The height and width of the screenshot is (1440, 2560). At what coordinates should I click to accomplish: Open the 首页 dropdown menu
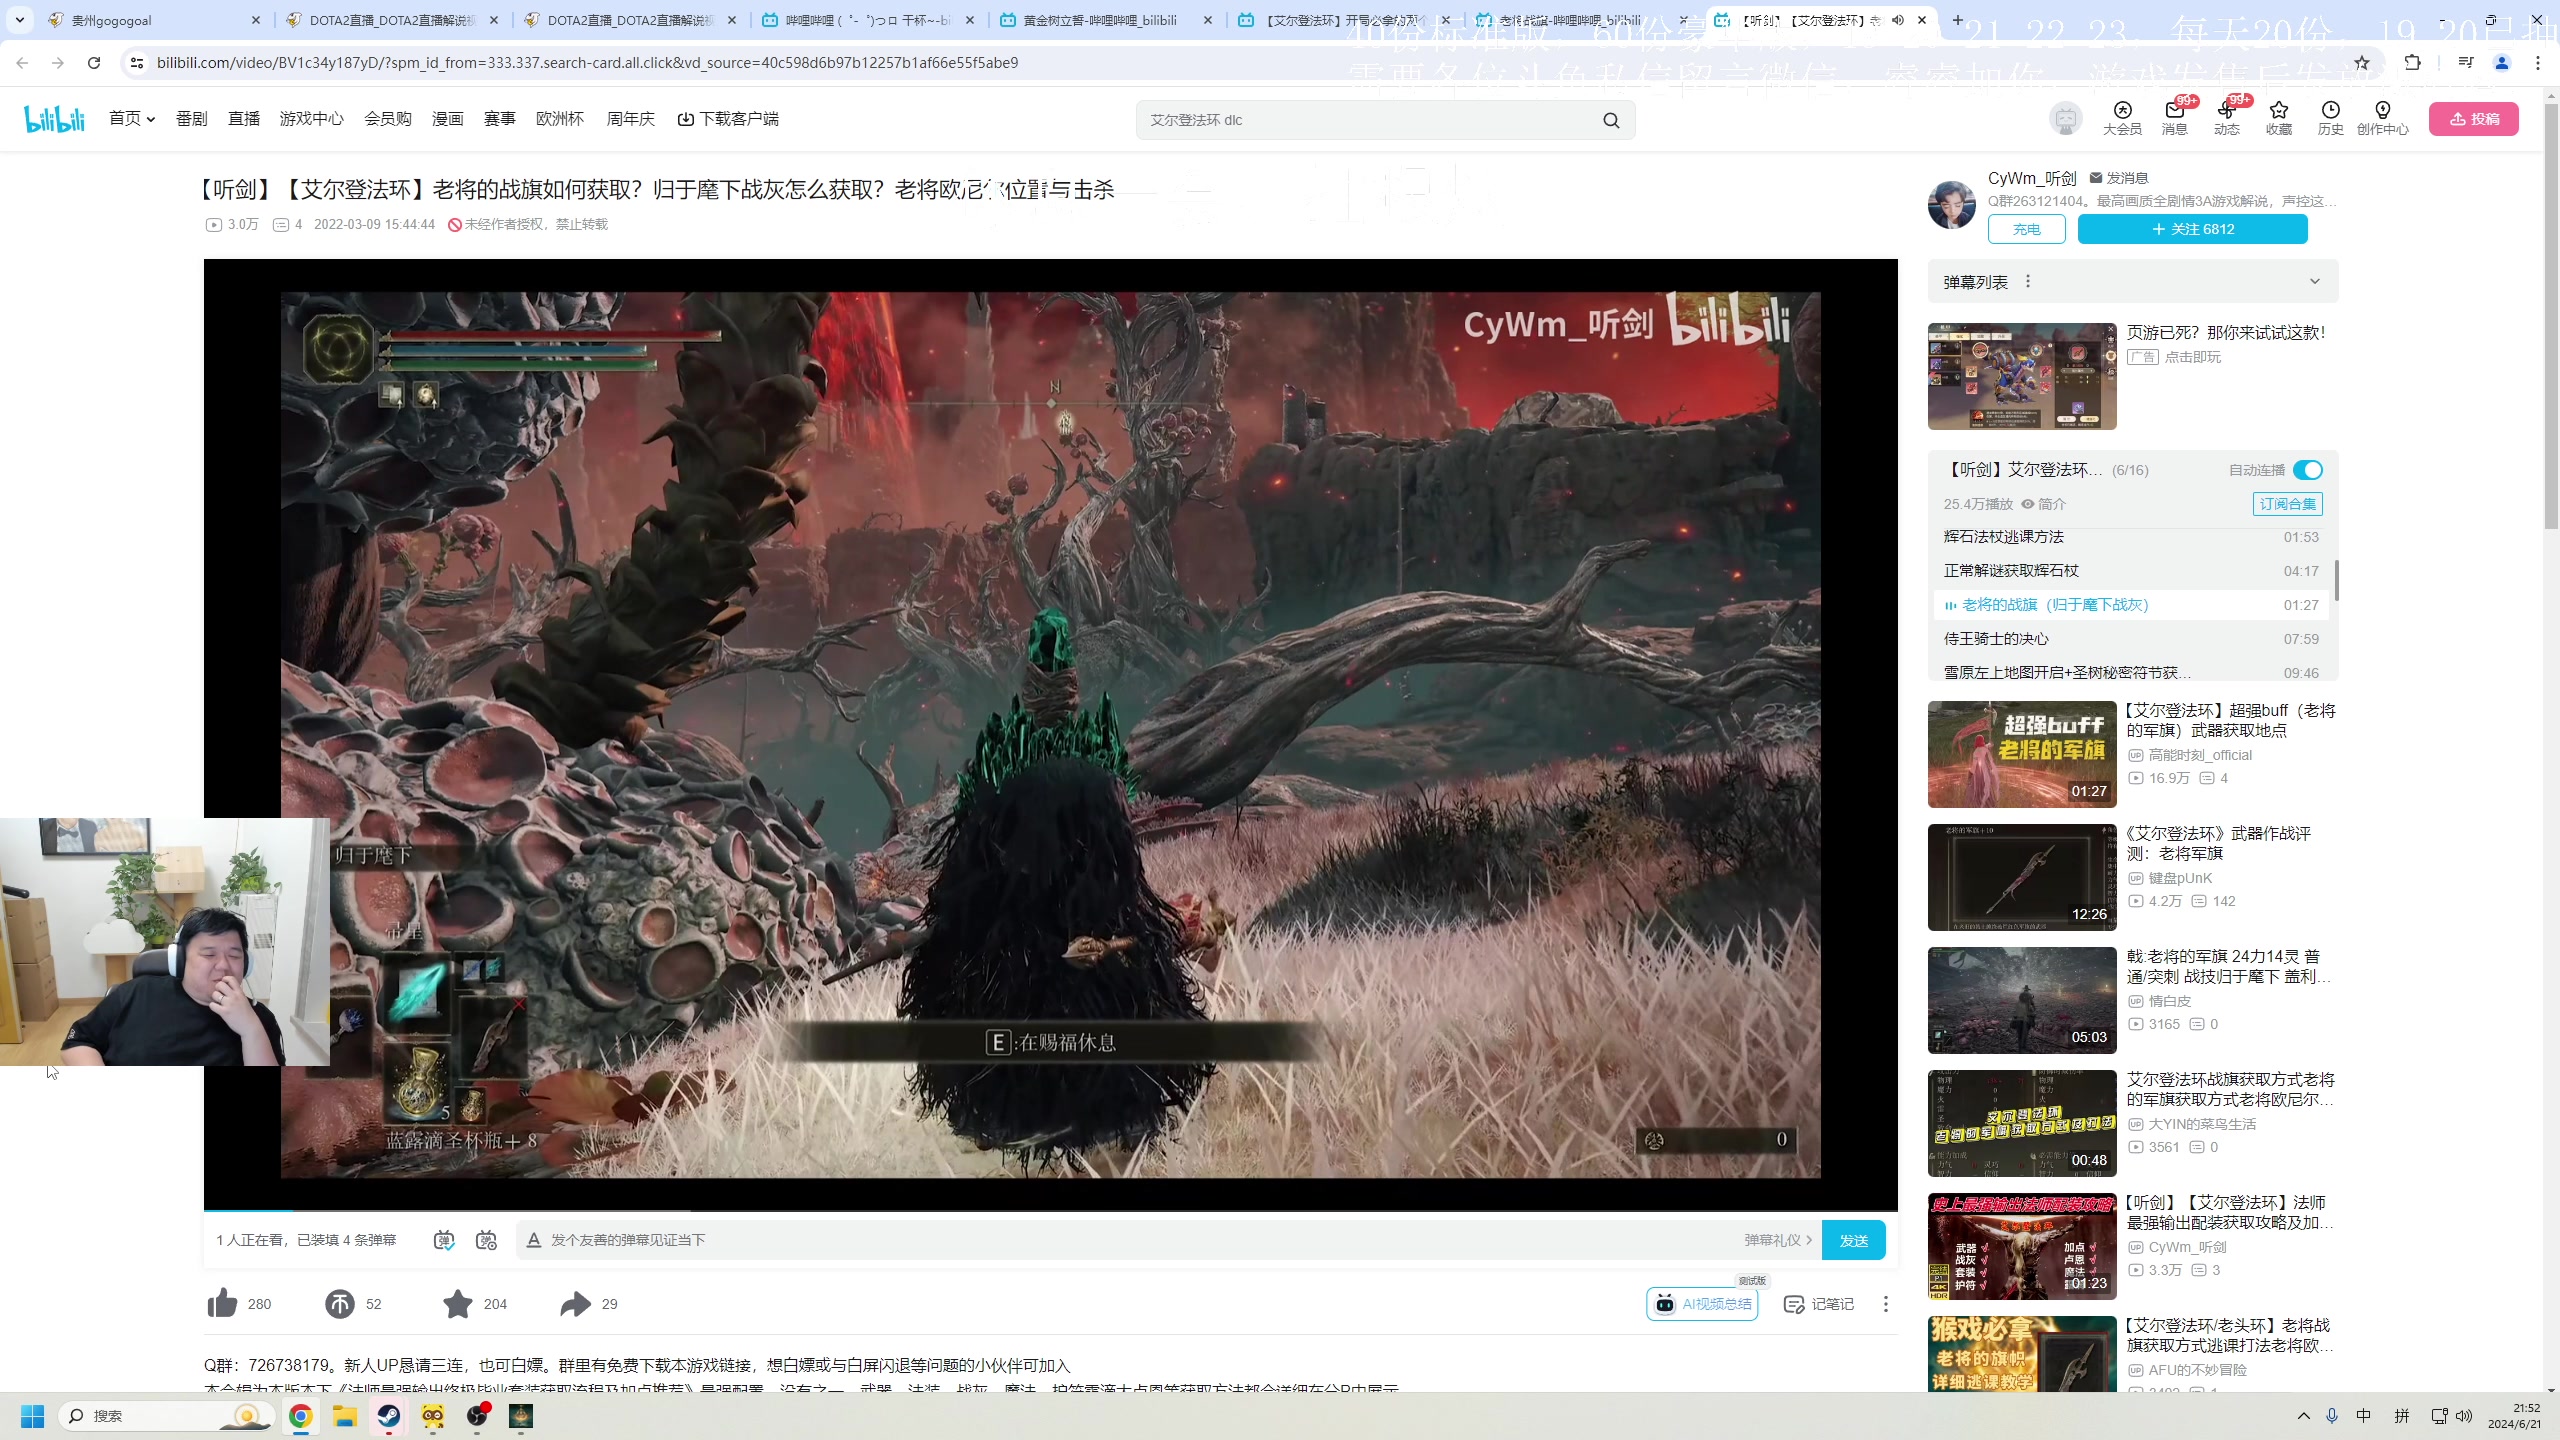point(132,119)
